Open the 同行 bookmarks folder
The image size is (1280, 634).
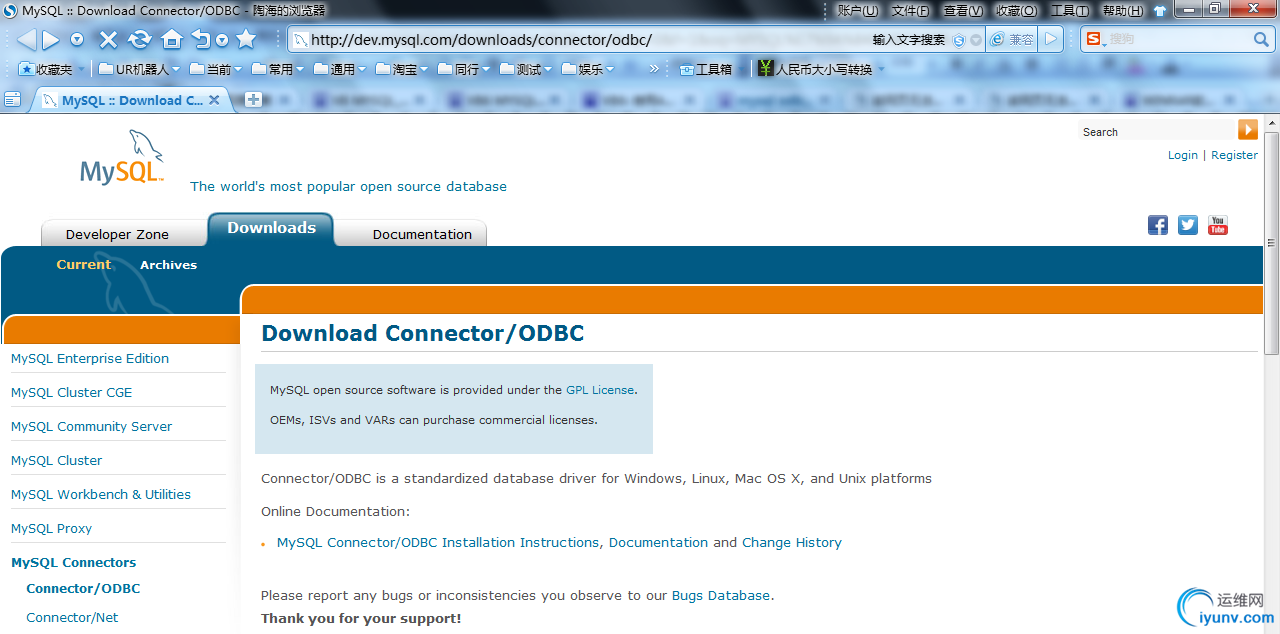[463, 69]
